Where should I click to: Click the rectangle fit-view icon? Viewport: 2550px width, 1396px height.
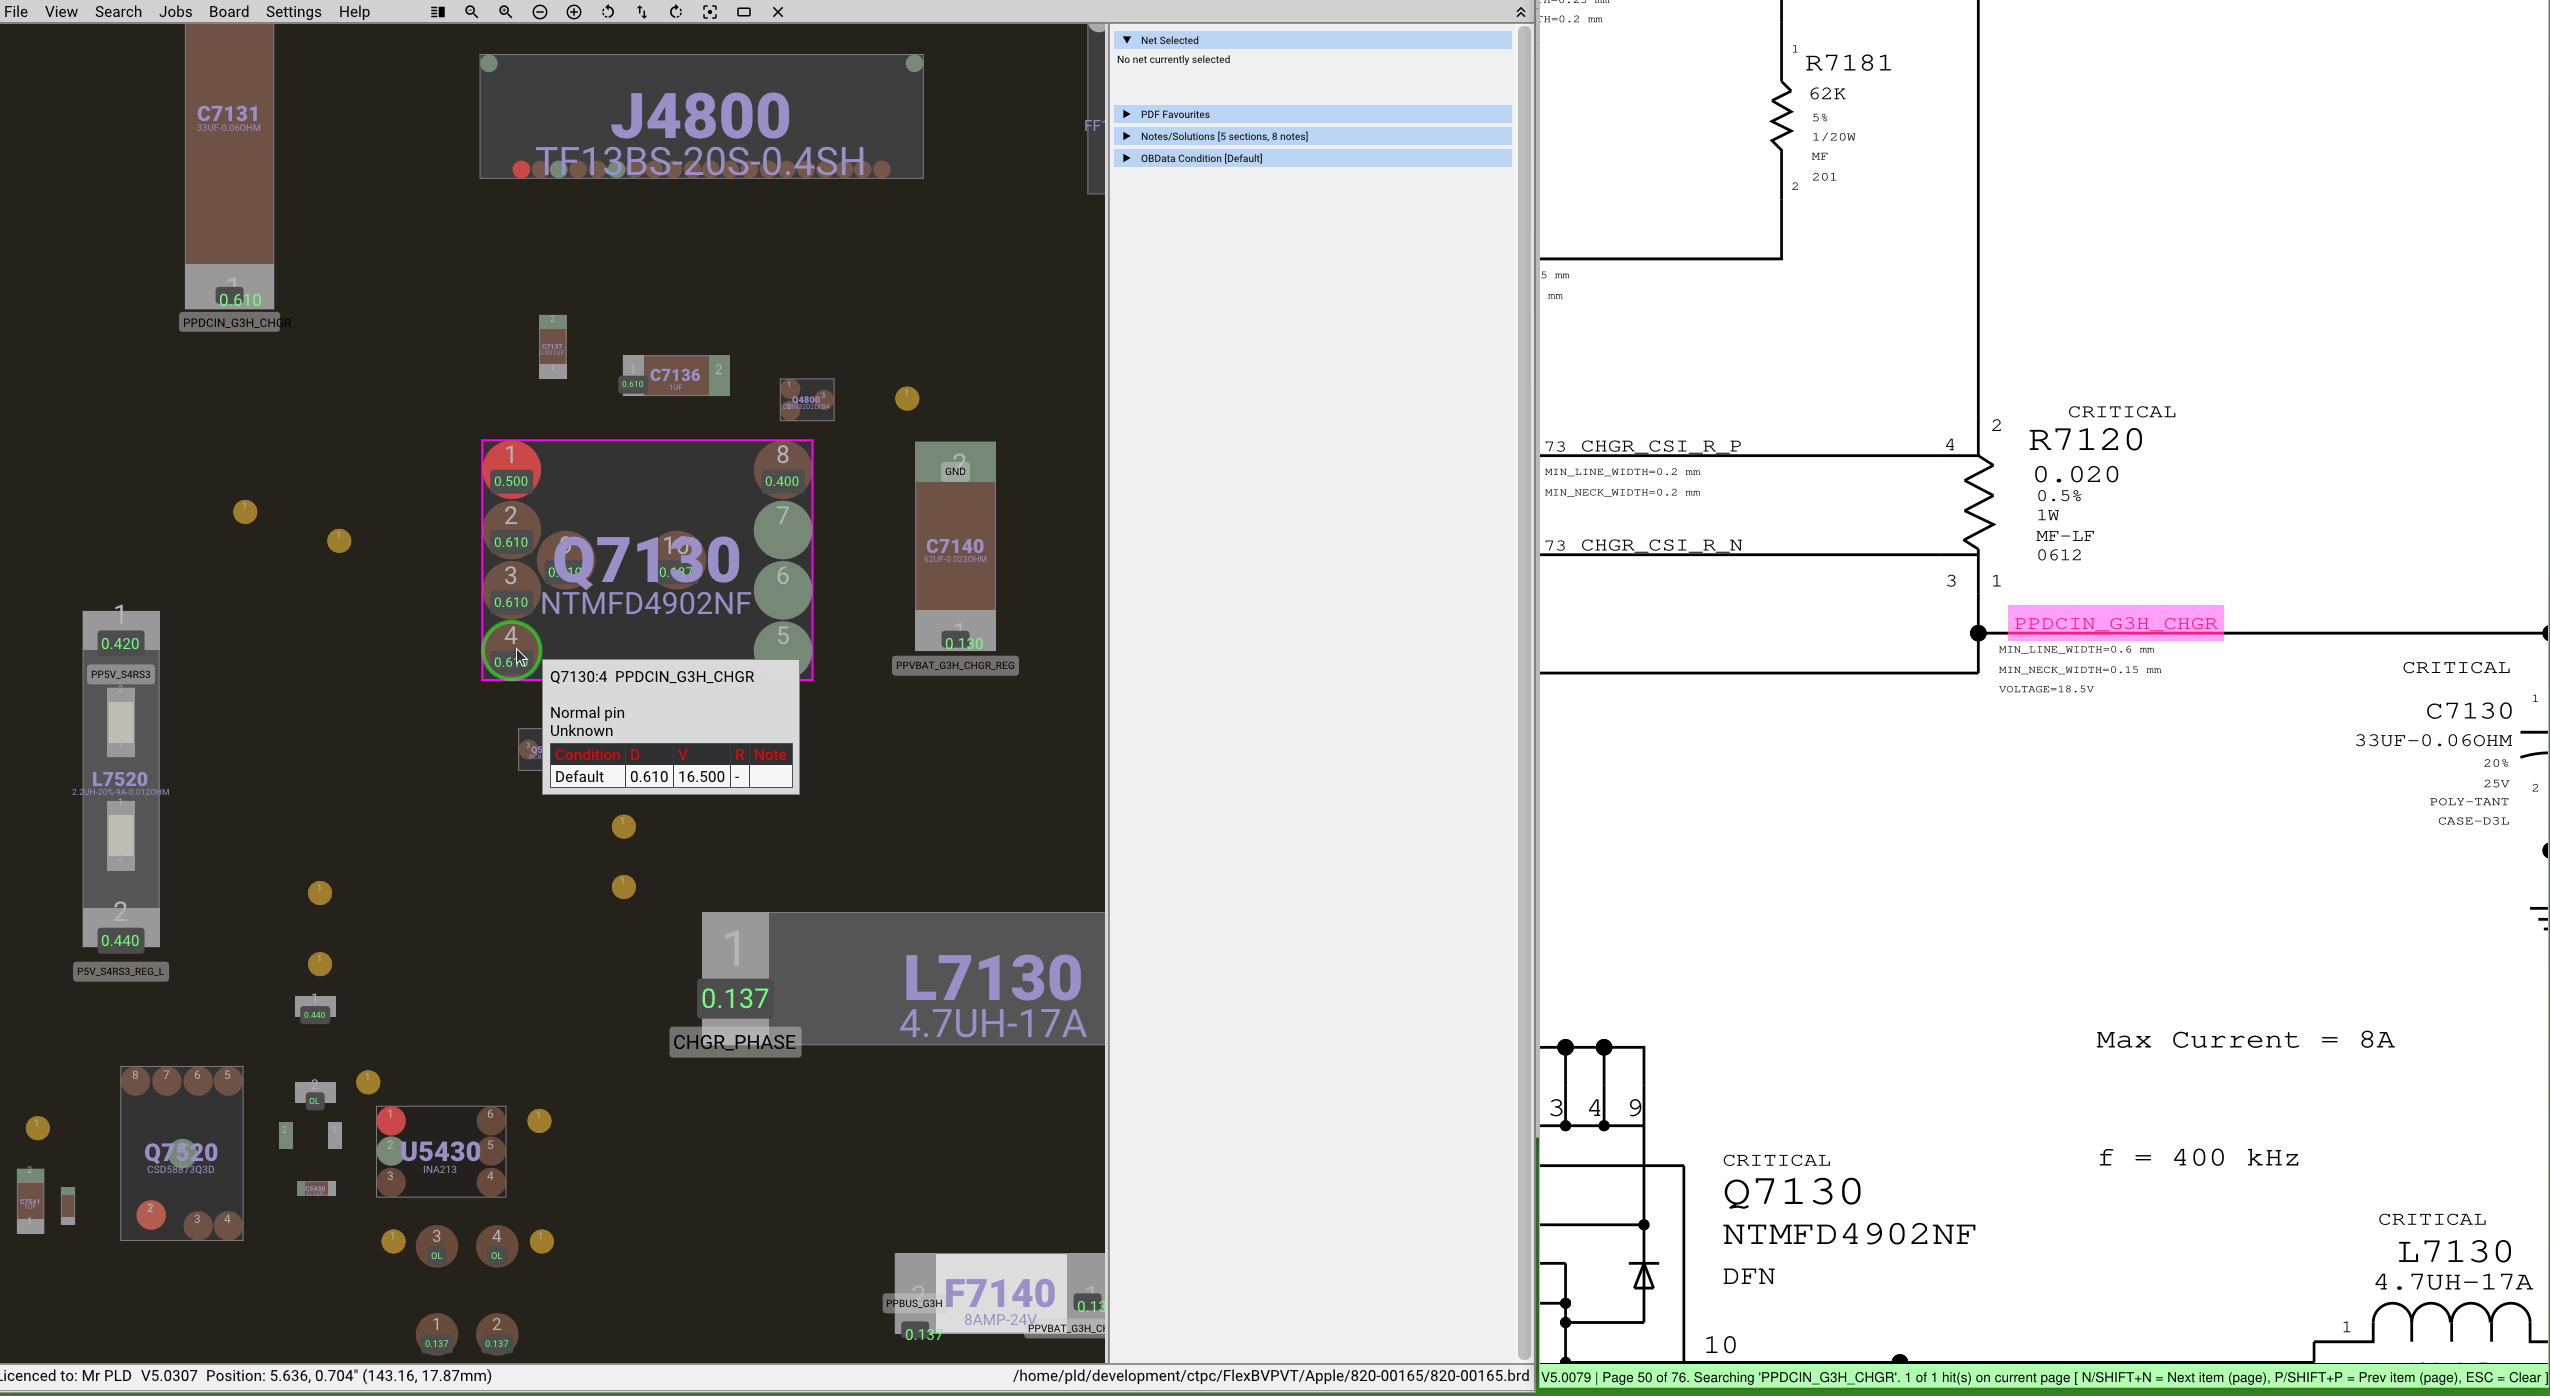point(744,12)
